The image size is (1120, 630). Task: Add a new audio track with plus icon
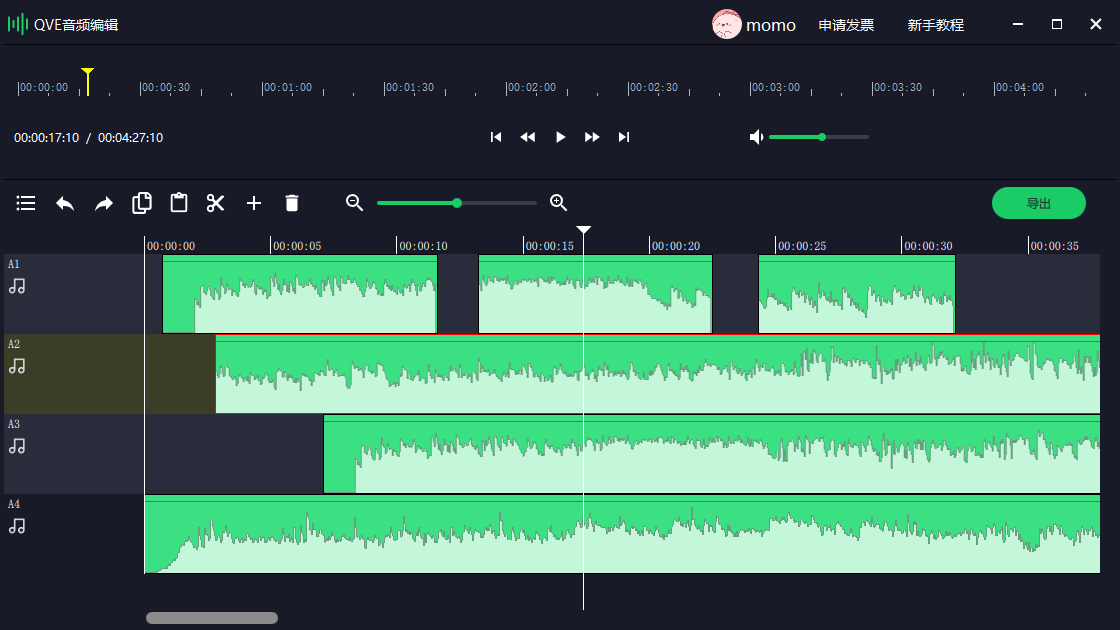pos(254,203)
